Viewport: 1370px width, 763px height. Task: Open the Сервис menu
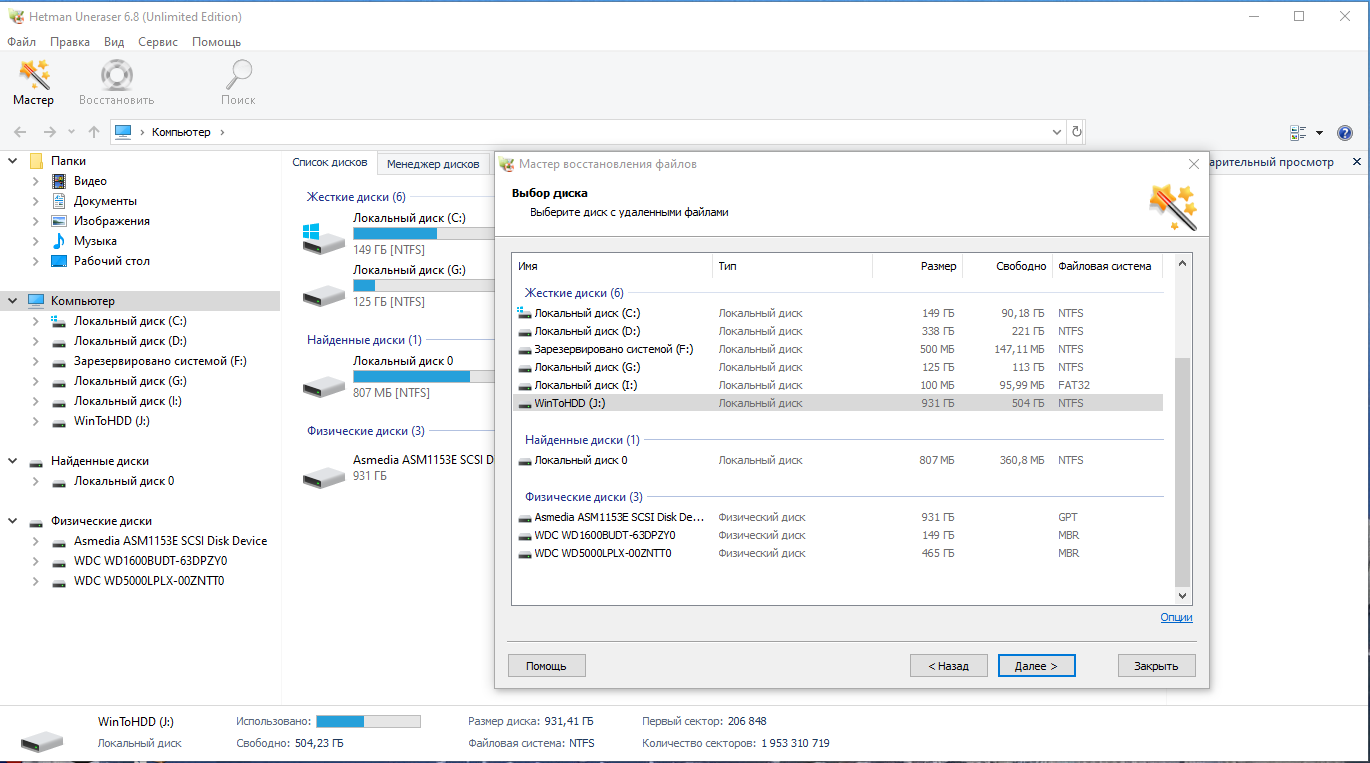(x=157, y=42)
